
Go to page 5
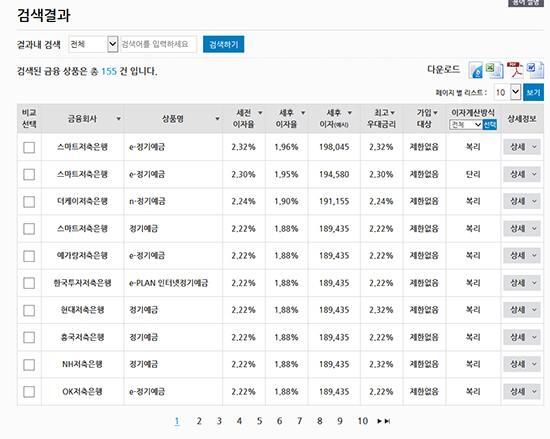pos(259,421)
